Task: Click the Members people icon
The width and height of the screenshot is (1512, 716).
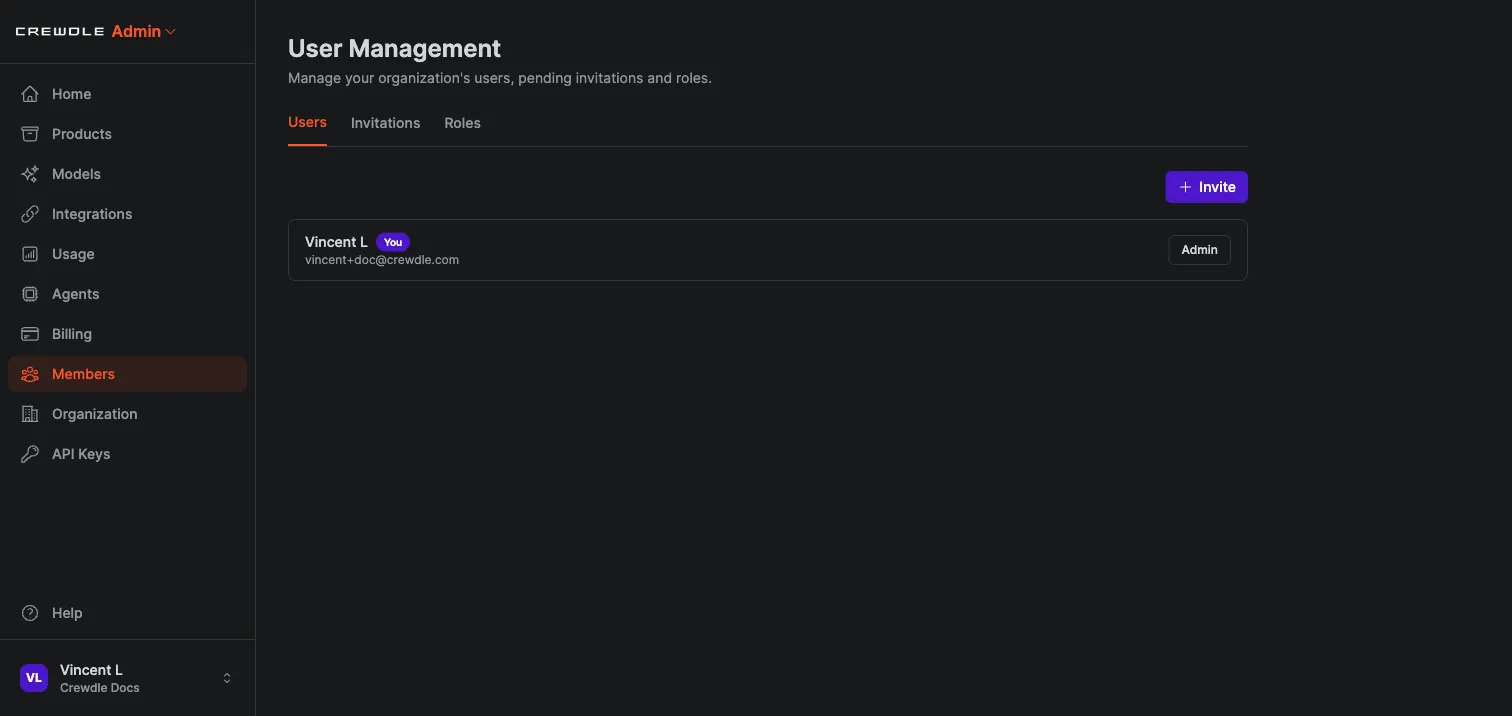Action: pos(30,374)
